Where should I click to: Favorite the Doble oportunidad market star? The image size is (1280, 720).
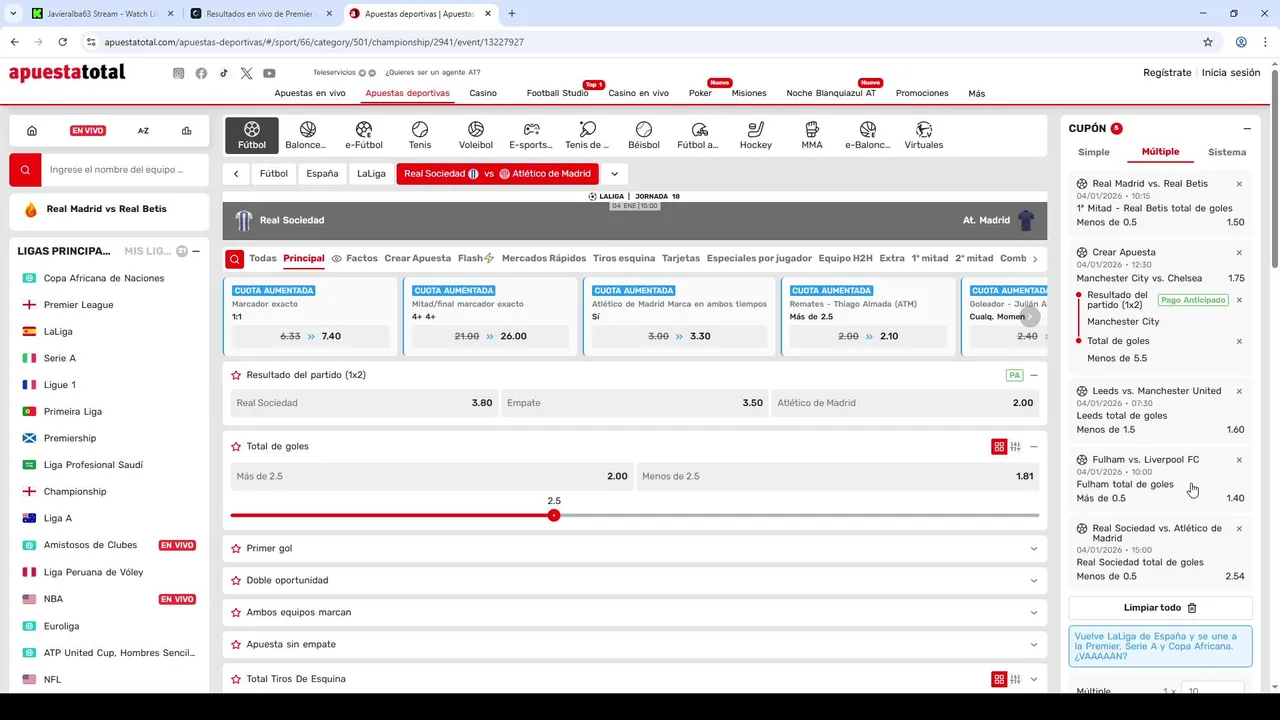[236, 581]
